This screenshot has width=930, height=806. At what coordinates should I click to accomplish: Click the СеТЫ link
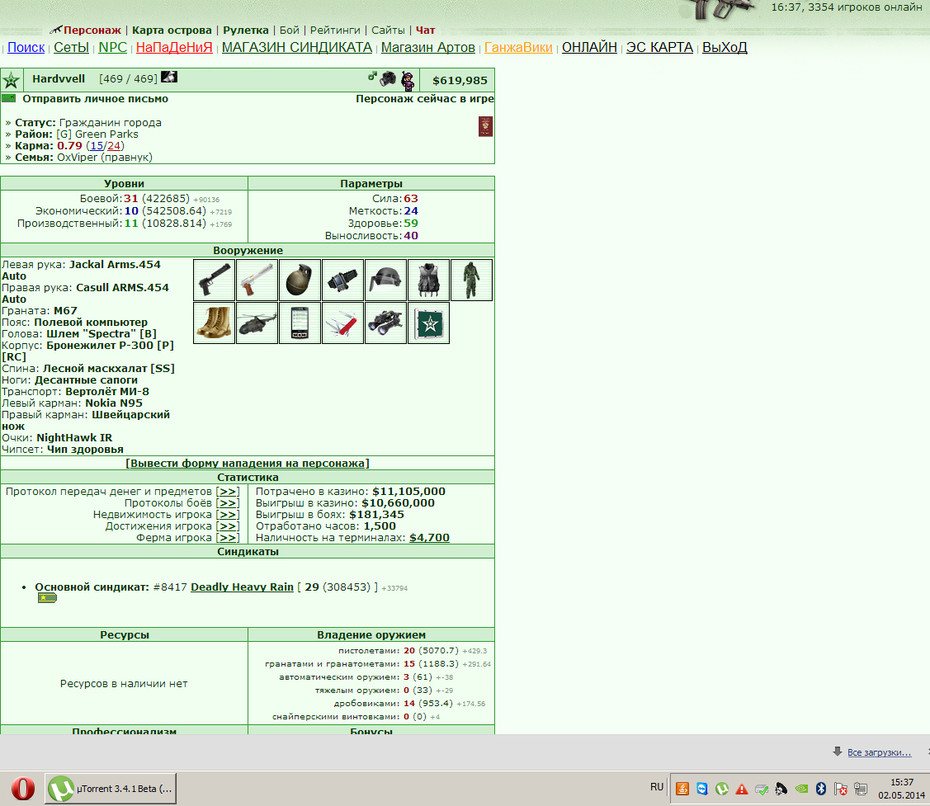point(71,47)
